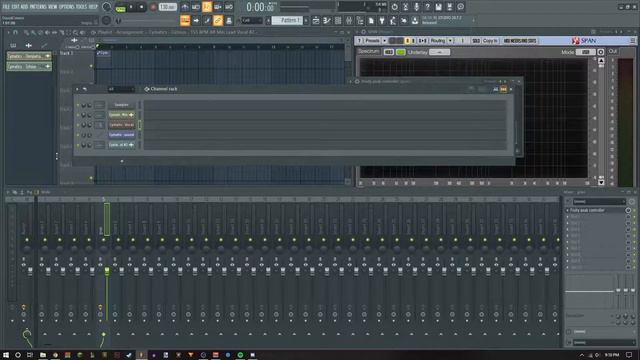Toggle loop recording icon

[229, 7]
